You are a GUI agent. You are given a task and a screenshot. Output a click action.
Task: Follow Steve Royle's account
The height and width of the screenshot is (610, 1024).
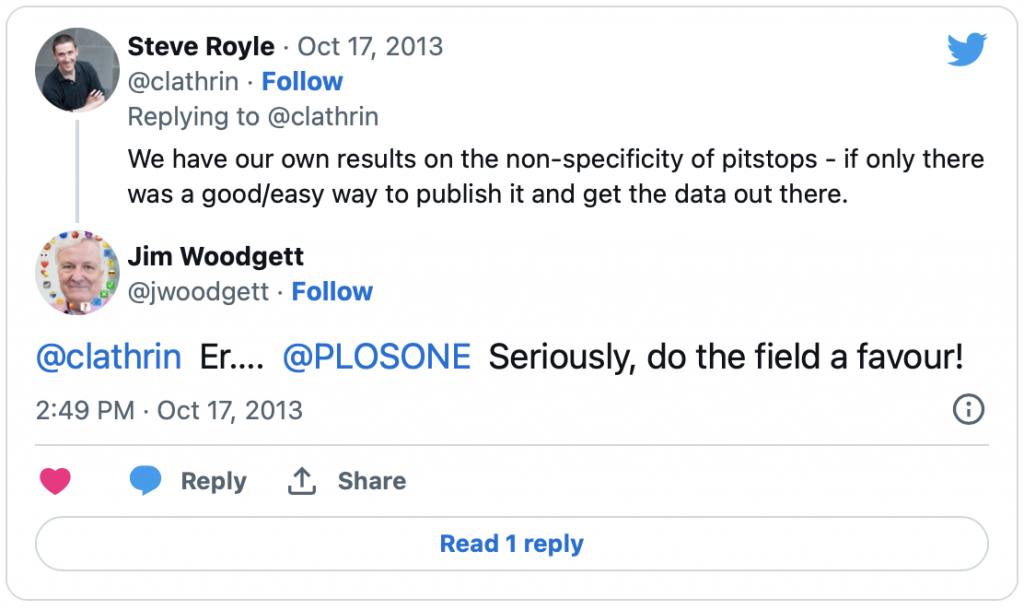[x=302, y=82]
